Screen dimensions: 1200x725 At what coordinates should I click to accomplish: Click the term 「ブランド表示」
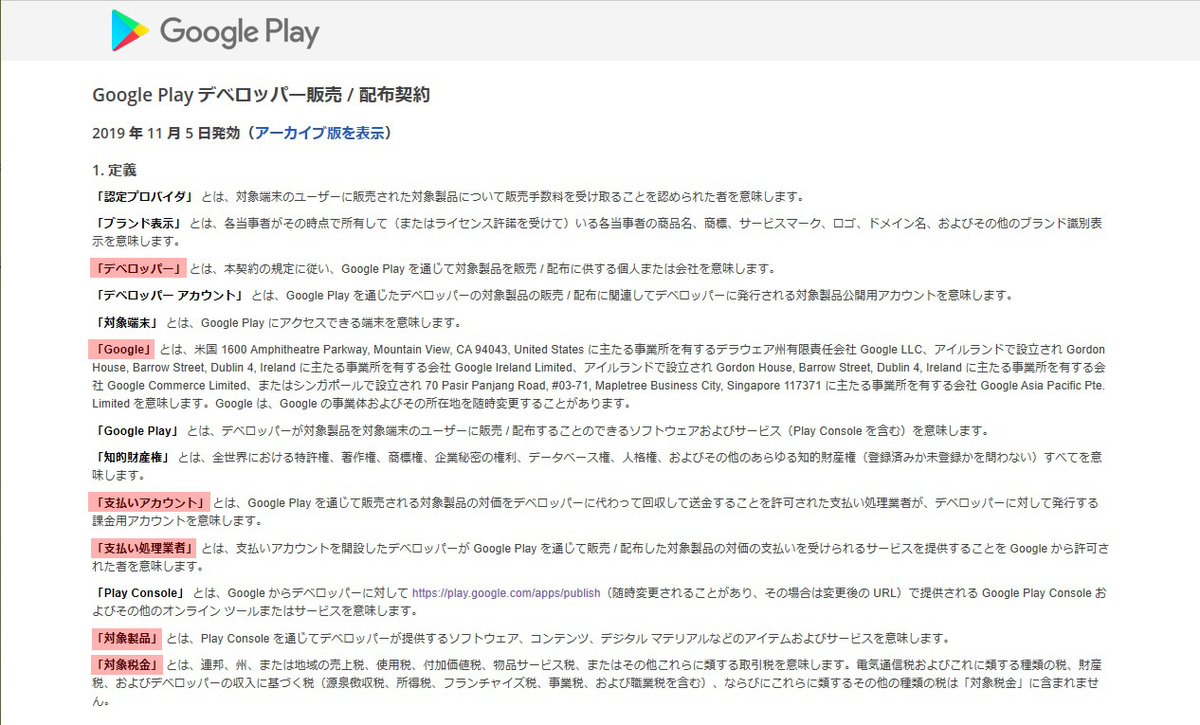click(x=138, y=223)
